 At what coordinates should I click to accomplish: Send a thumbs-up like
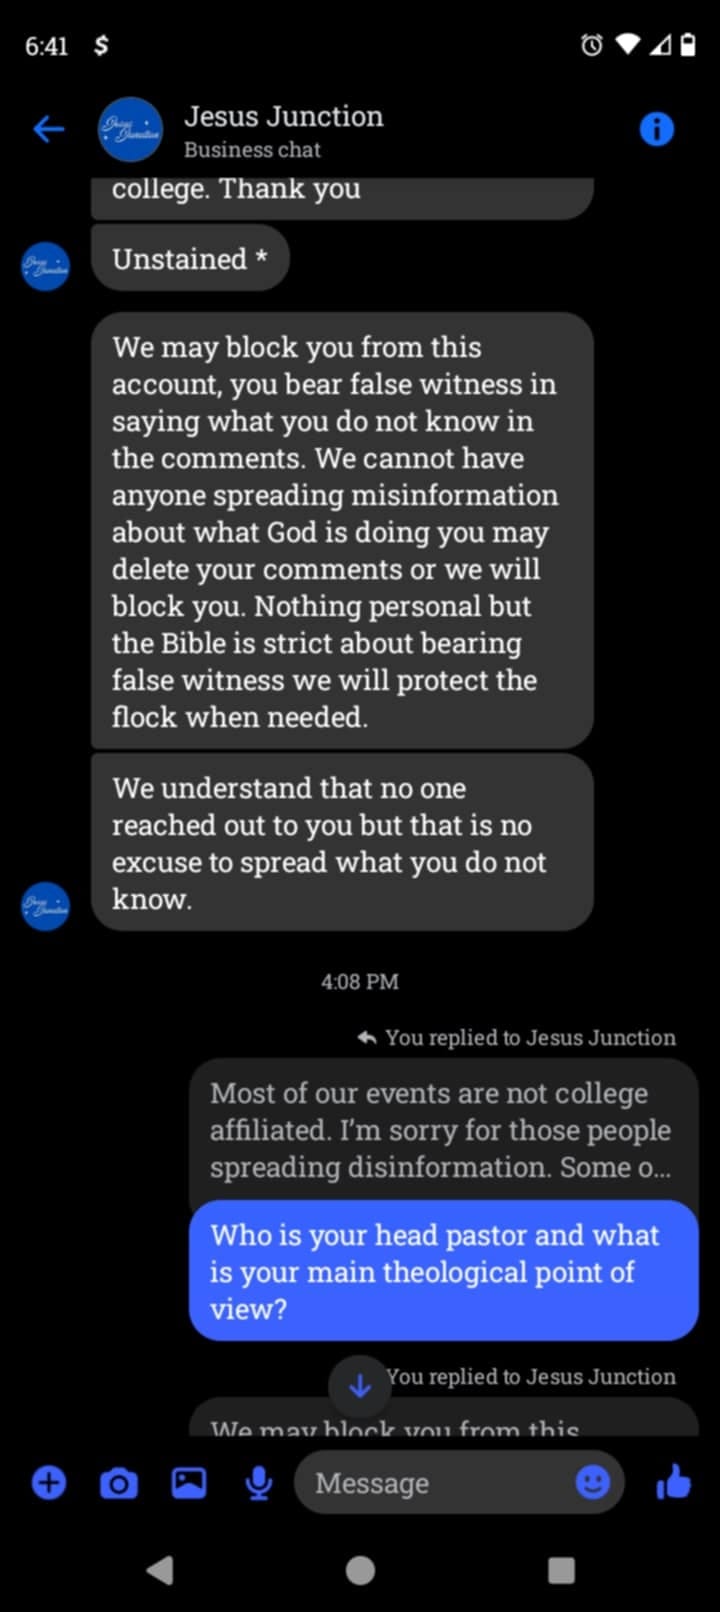click(674, 1482)
